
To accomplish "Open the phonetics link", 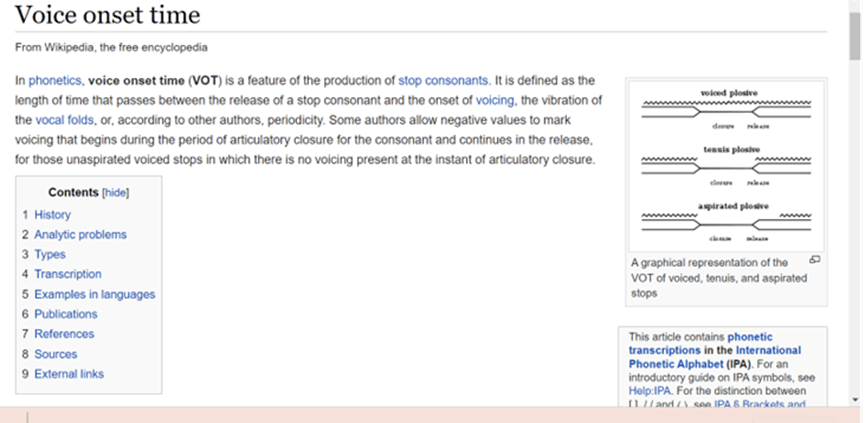I will pos(55,81).
